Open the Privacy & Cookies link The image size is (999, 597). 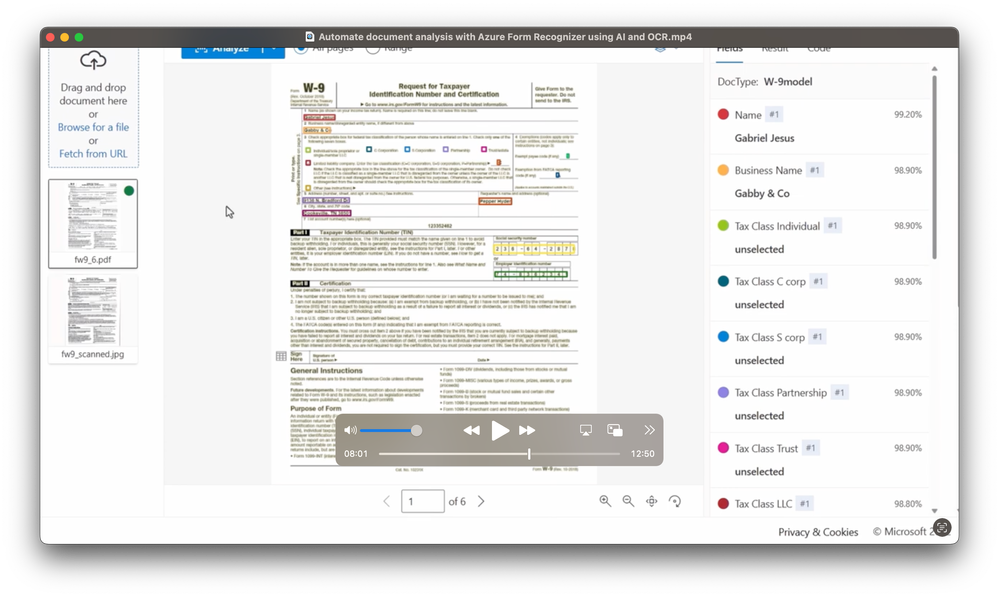pos(818,532)
